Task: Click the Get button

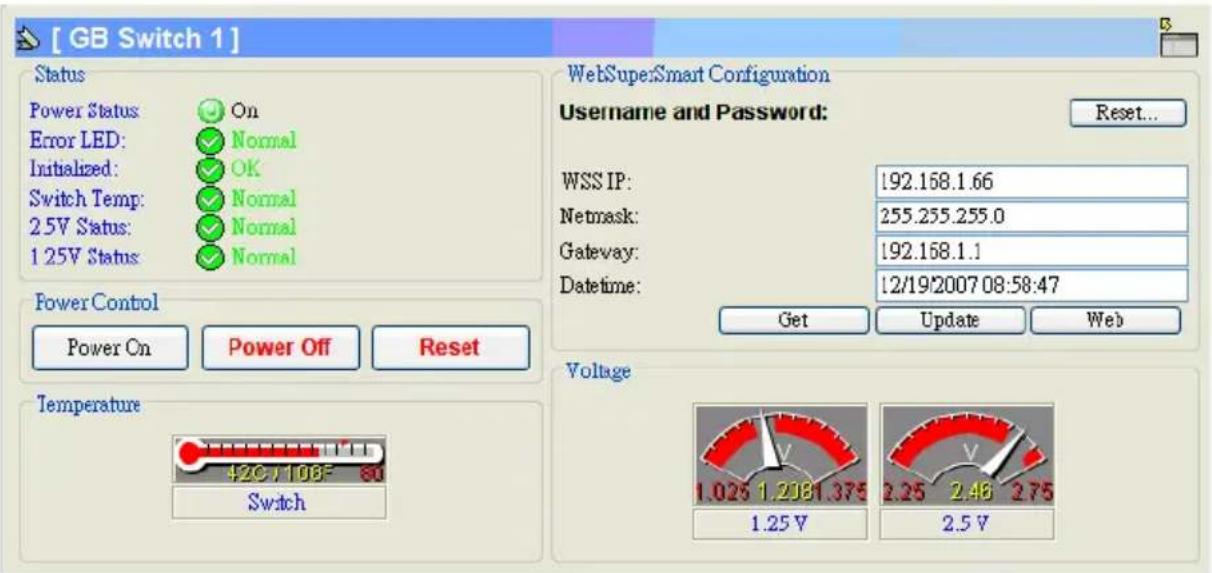Action: 794,320
